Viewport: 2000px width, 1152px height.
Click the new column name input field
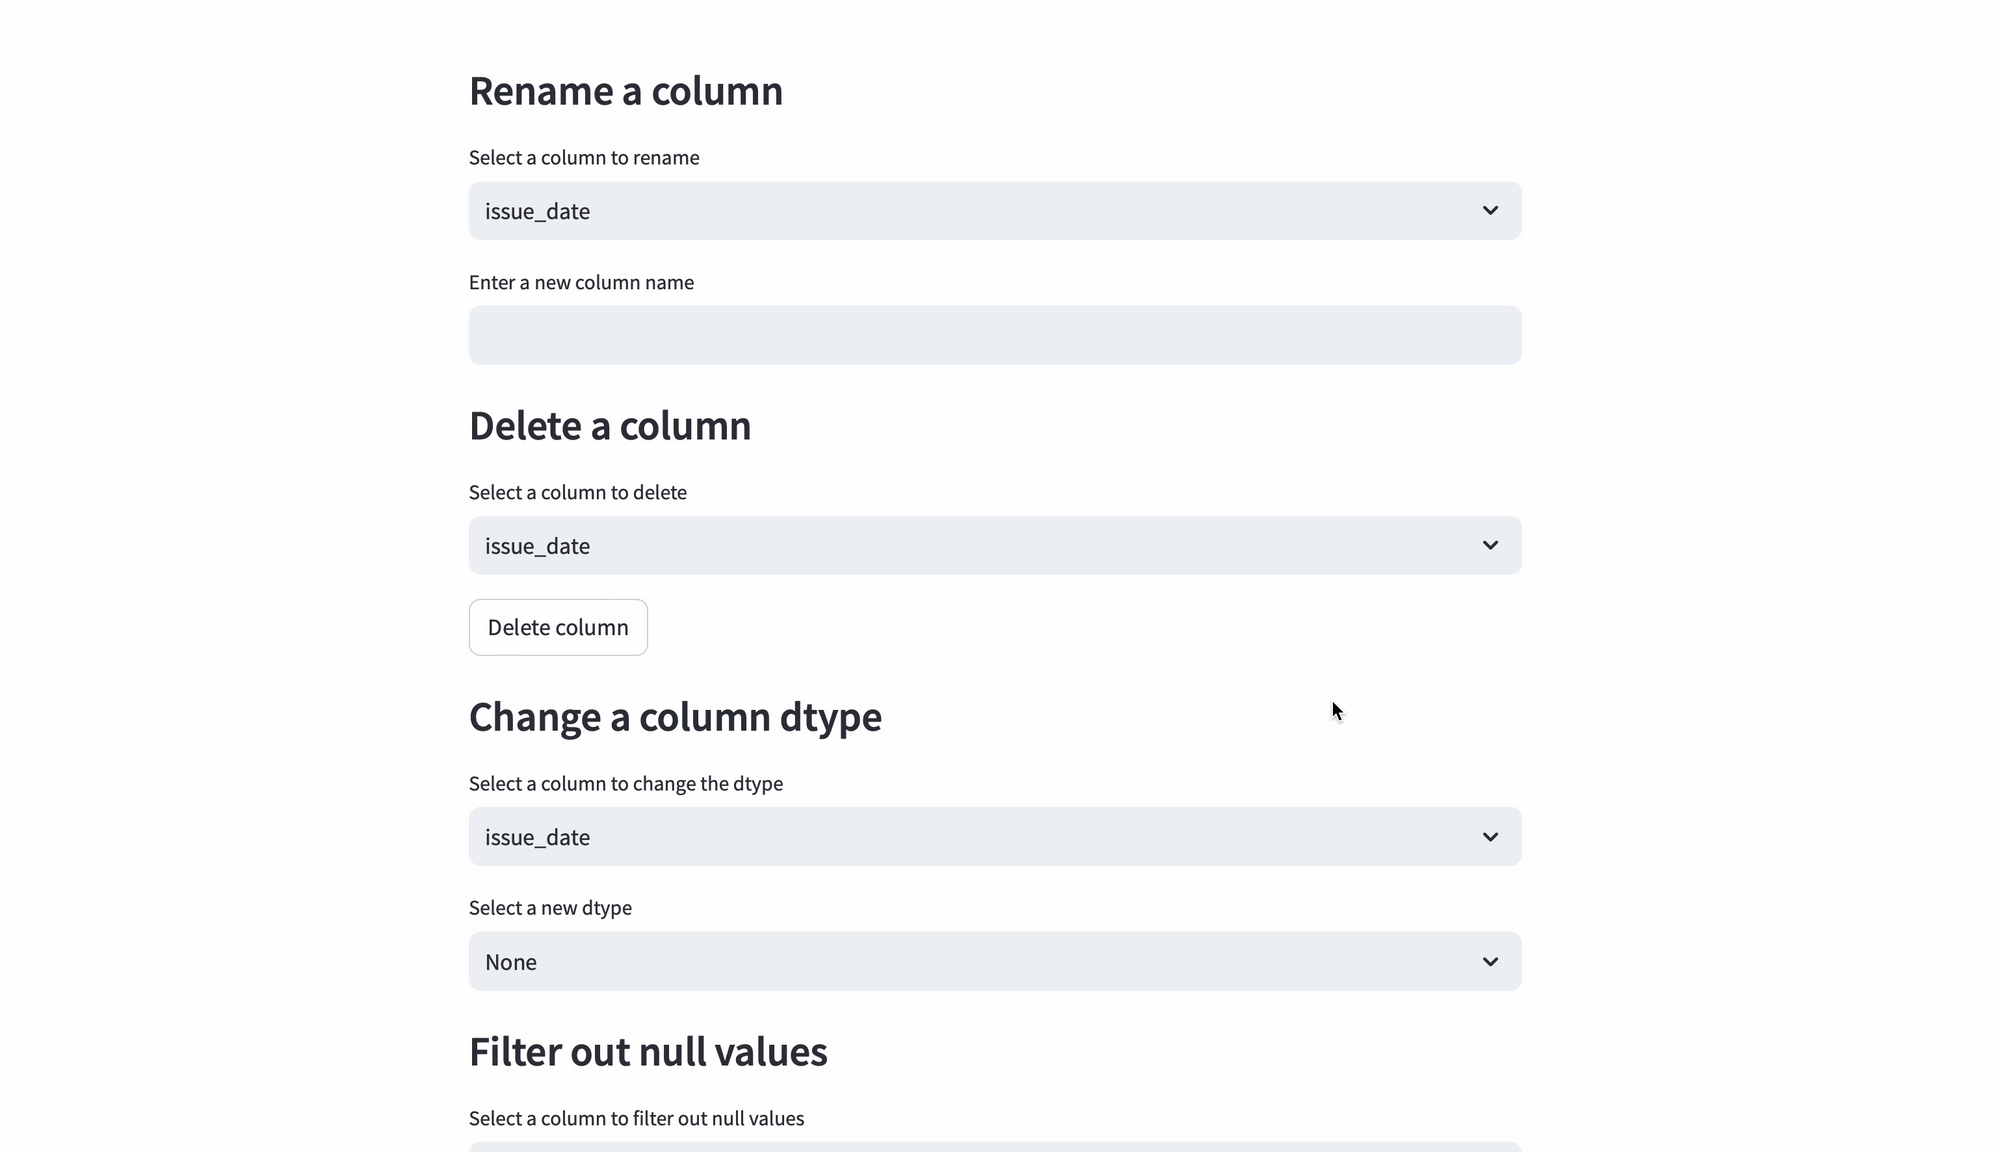995,335
